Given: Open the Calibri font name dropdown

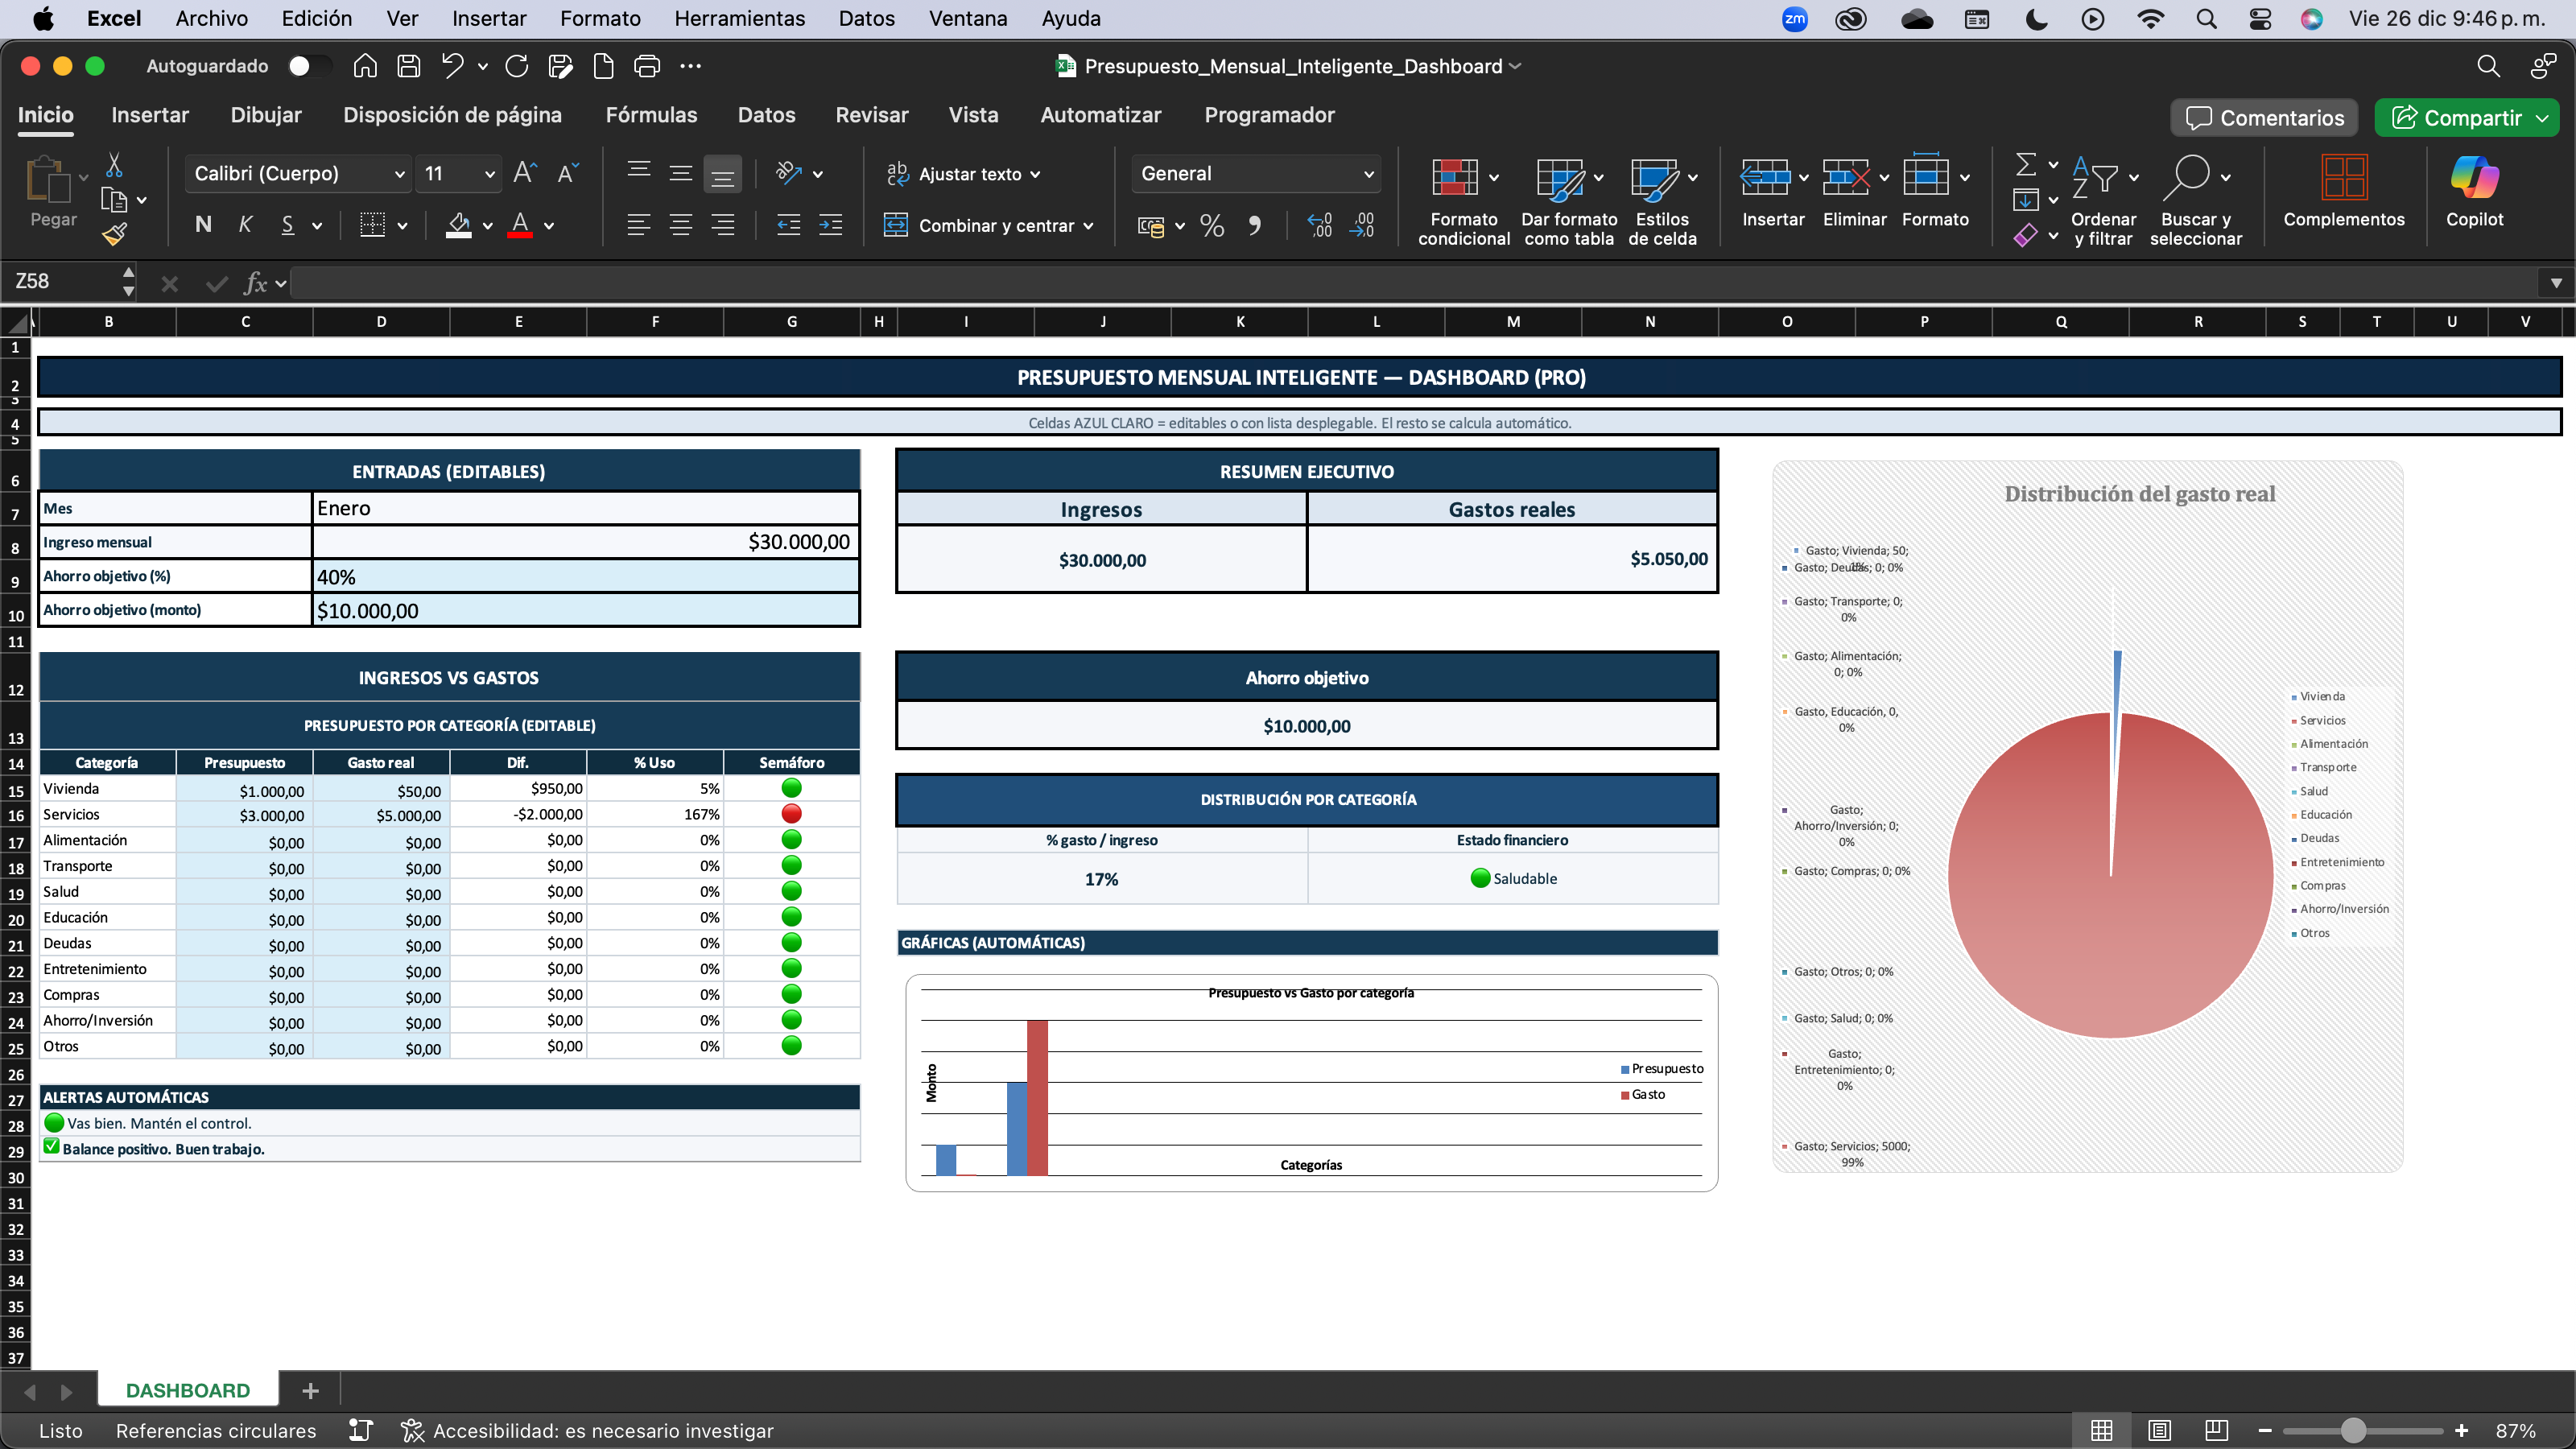Looking at the screenshot, I should click(x=399, y=174).
